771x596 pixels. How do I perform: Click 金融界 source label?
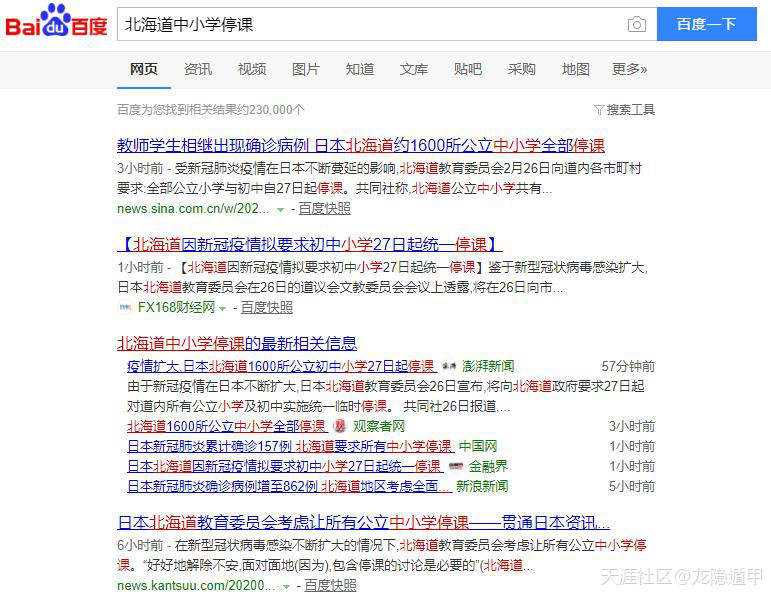point(488,466)
